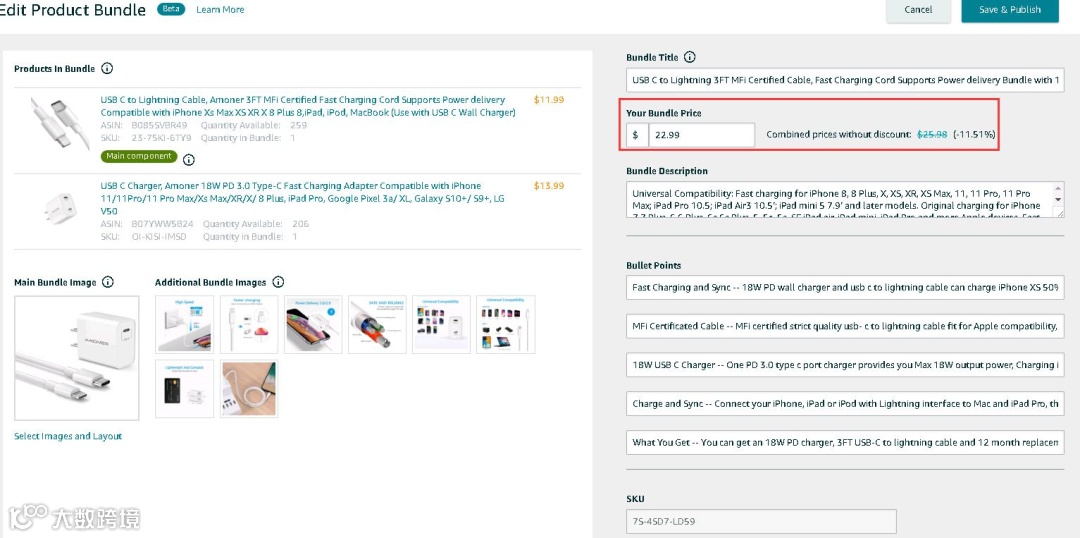Click the main bundle image thumbnail

coord(77,358)
